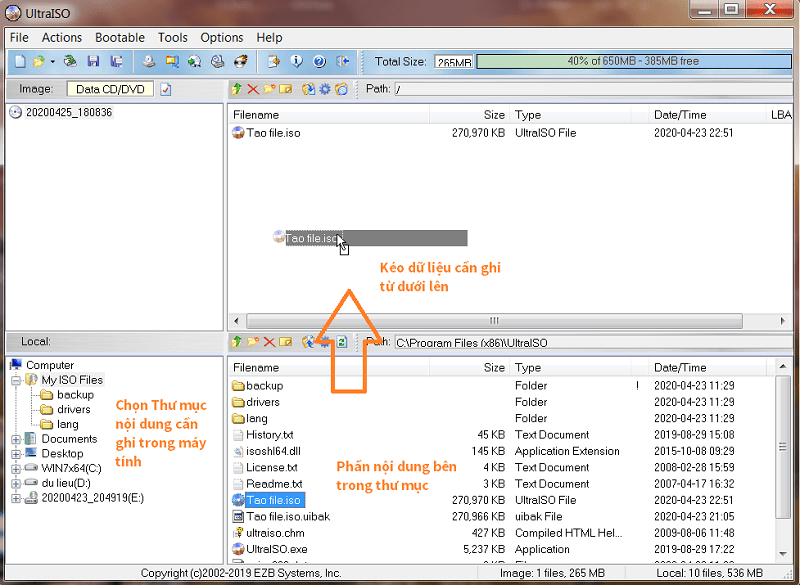Click scroll-down arrow of Local file list
The width and height of the screenshot is (800, 585).
pos(783,554)
